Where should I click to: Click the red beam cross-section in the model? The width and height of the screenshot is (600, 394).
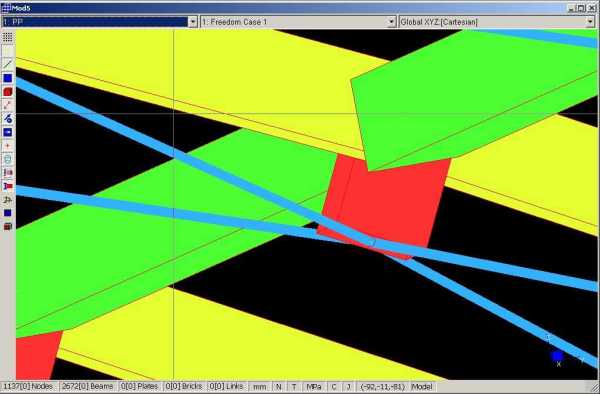[386, 203]
